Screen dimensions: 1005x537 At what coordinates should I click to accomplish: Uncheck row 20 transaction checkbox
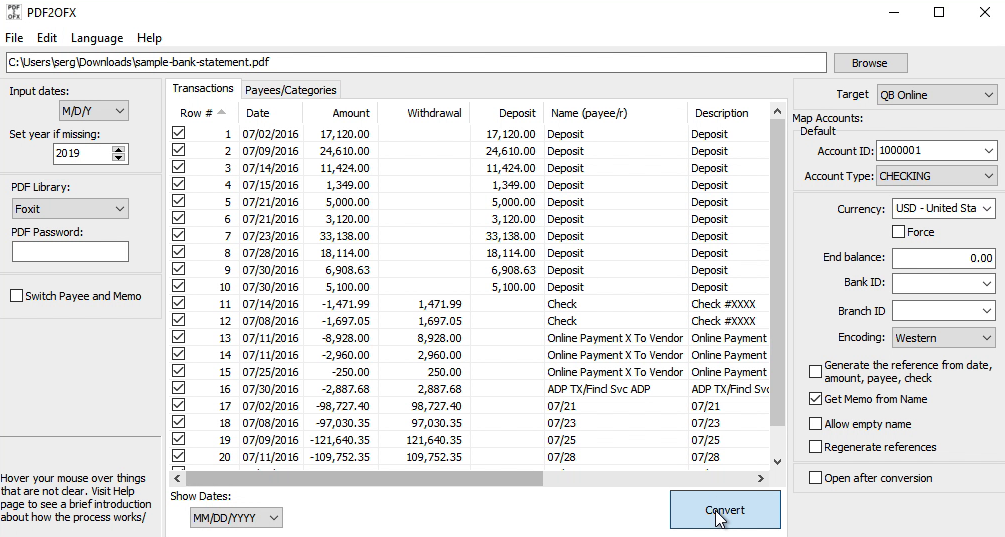(x=178, y=456)
